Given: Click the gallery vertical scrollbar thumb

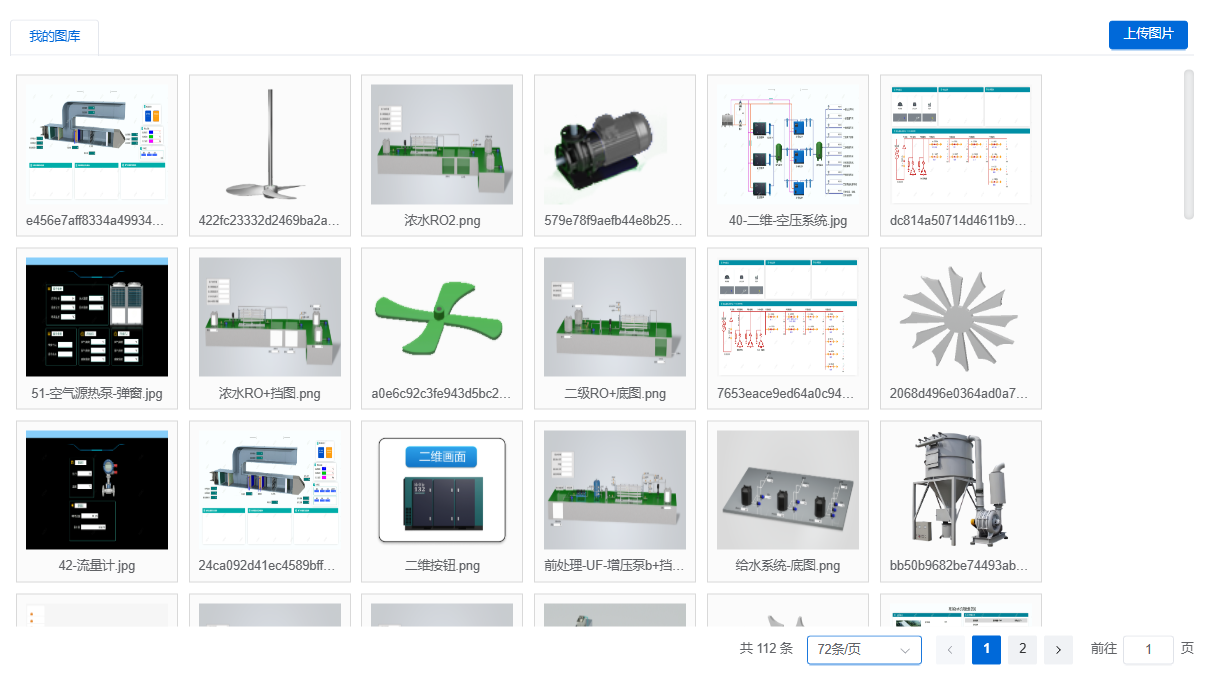Looking at the screenshot, I should [x=1189, y=144].
